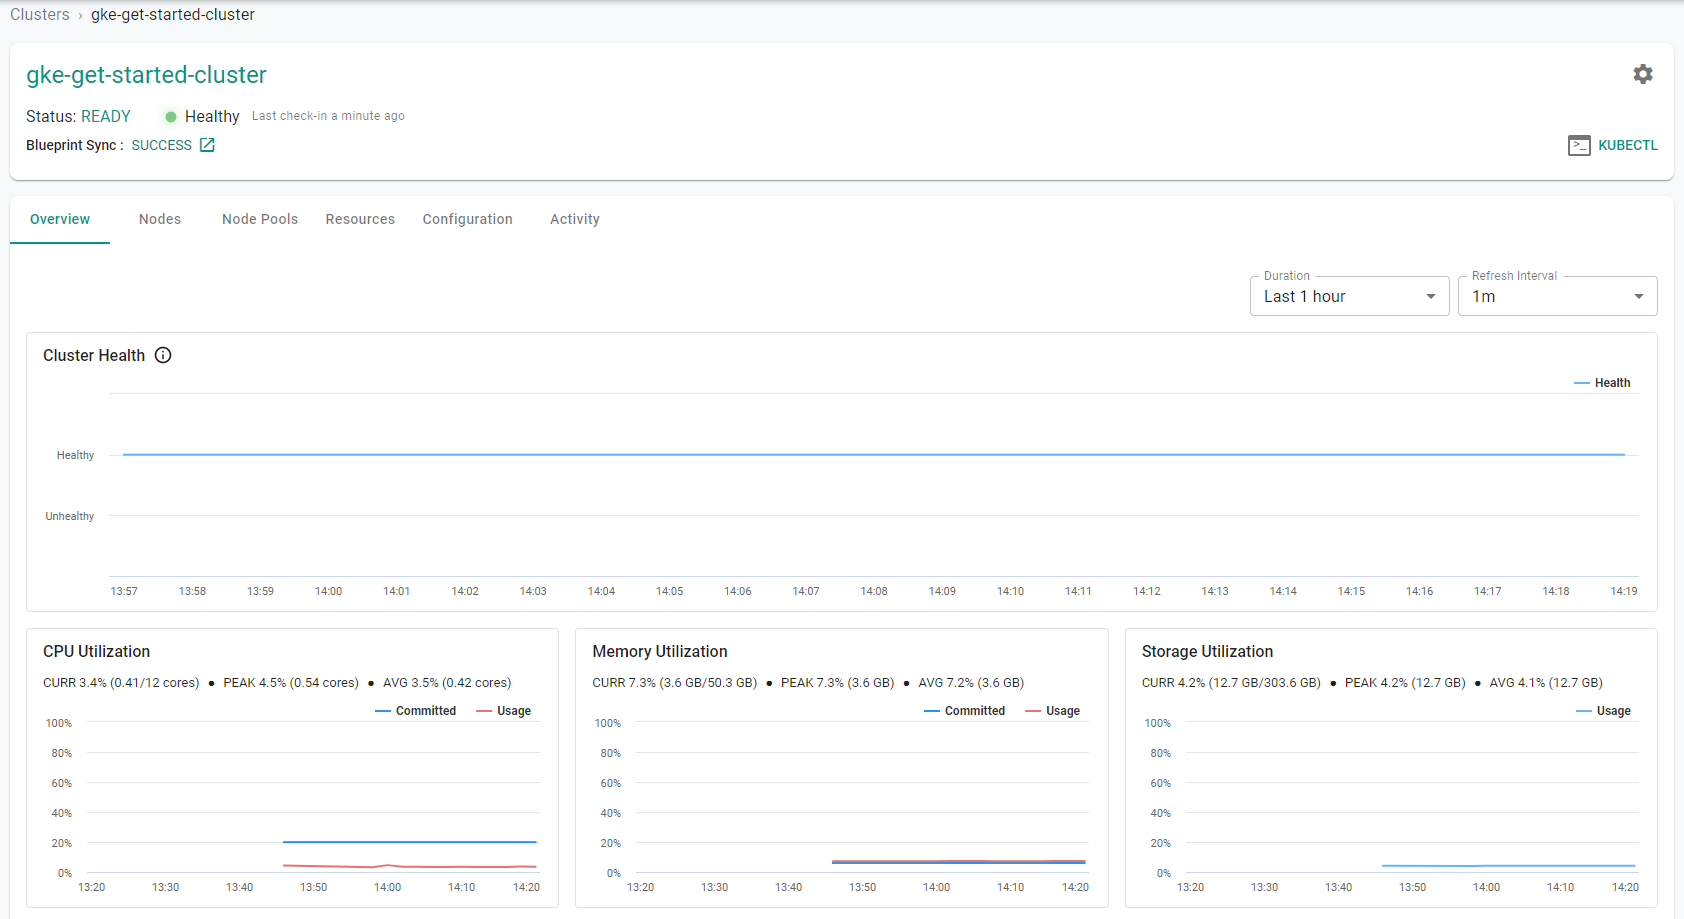Open the Duration dropdown
The width and height of the screenshot is (1684, 919).
1349,296
